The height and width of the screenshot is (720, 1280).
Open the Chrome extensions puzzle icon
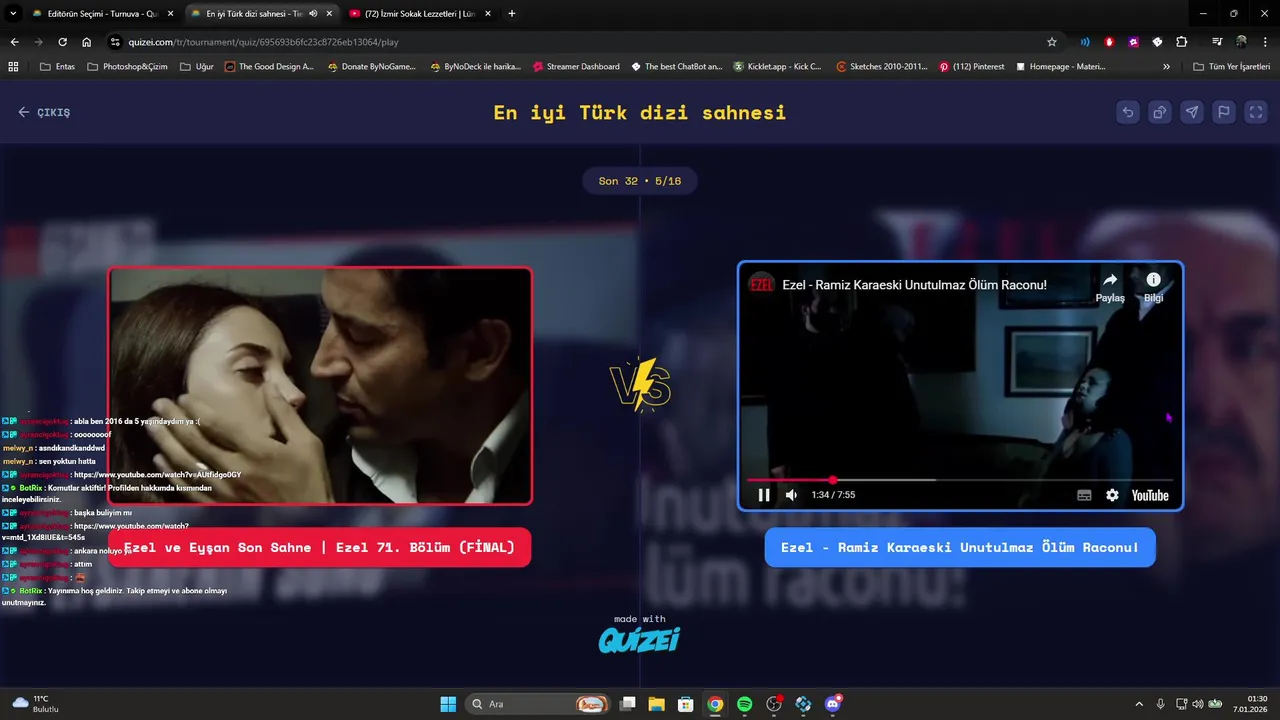(1181, 42)
